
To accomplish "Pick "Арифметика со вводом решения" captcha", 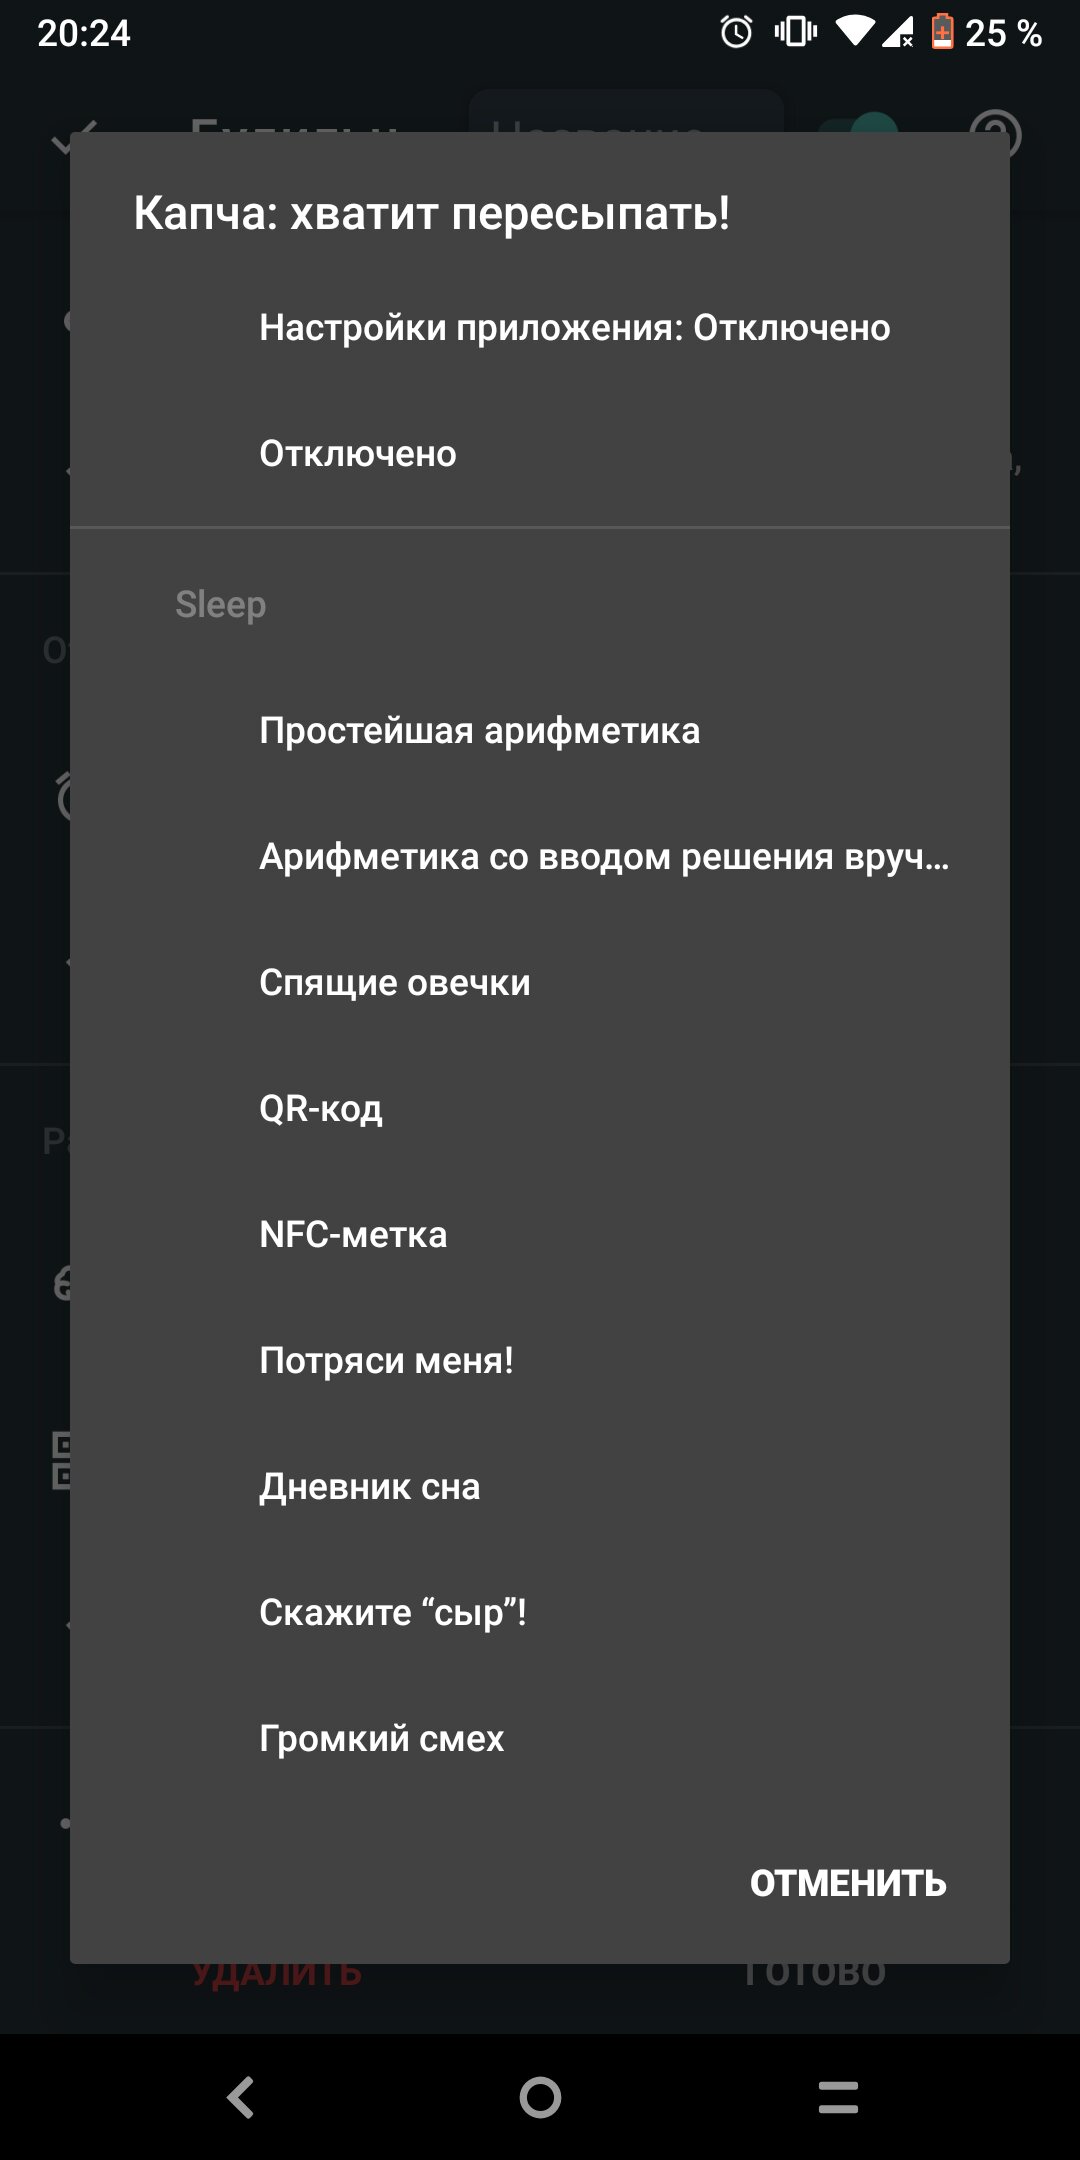I will 540,857.
